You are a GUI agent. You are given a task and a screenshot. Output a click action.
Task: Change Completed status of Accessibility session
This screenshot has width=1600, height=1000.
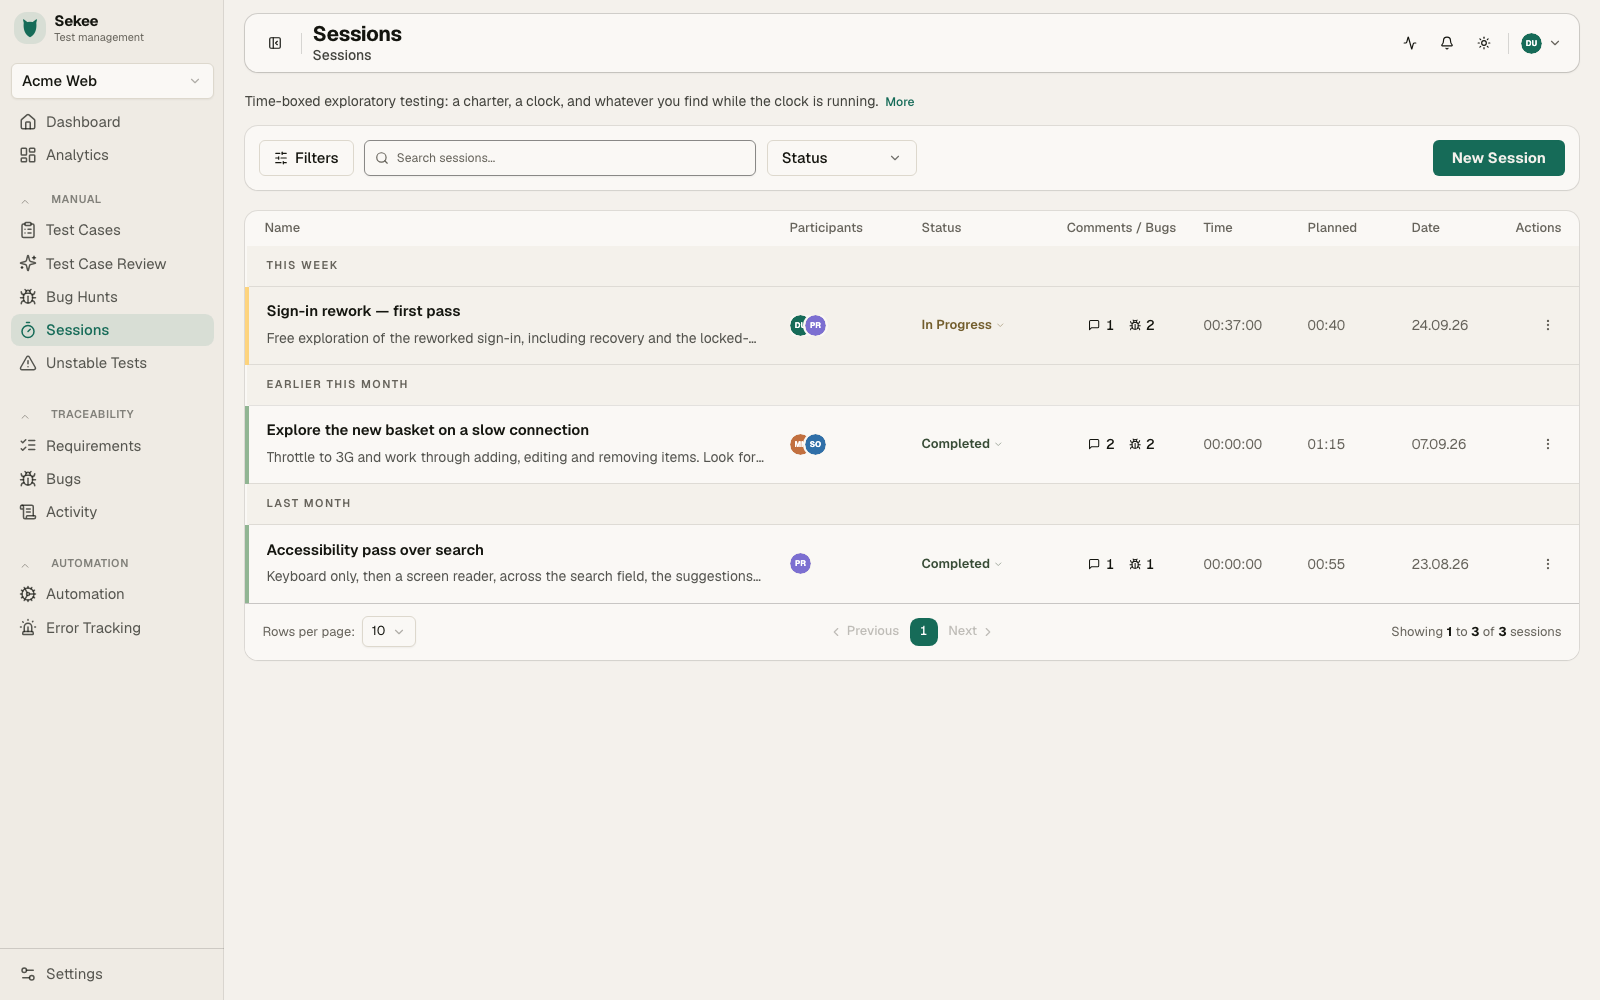point(961,564)
